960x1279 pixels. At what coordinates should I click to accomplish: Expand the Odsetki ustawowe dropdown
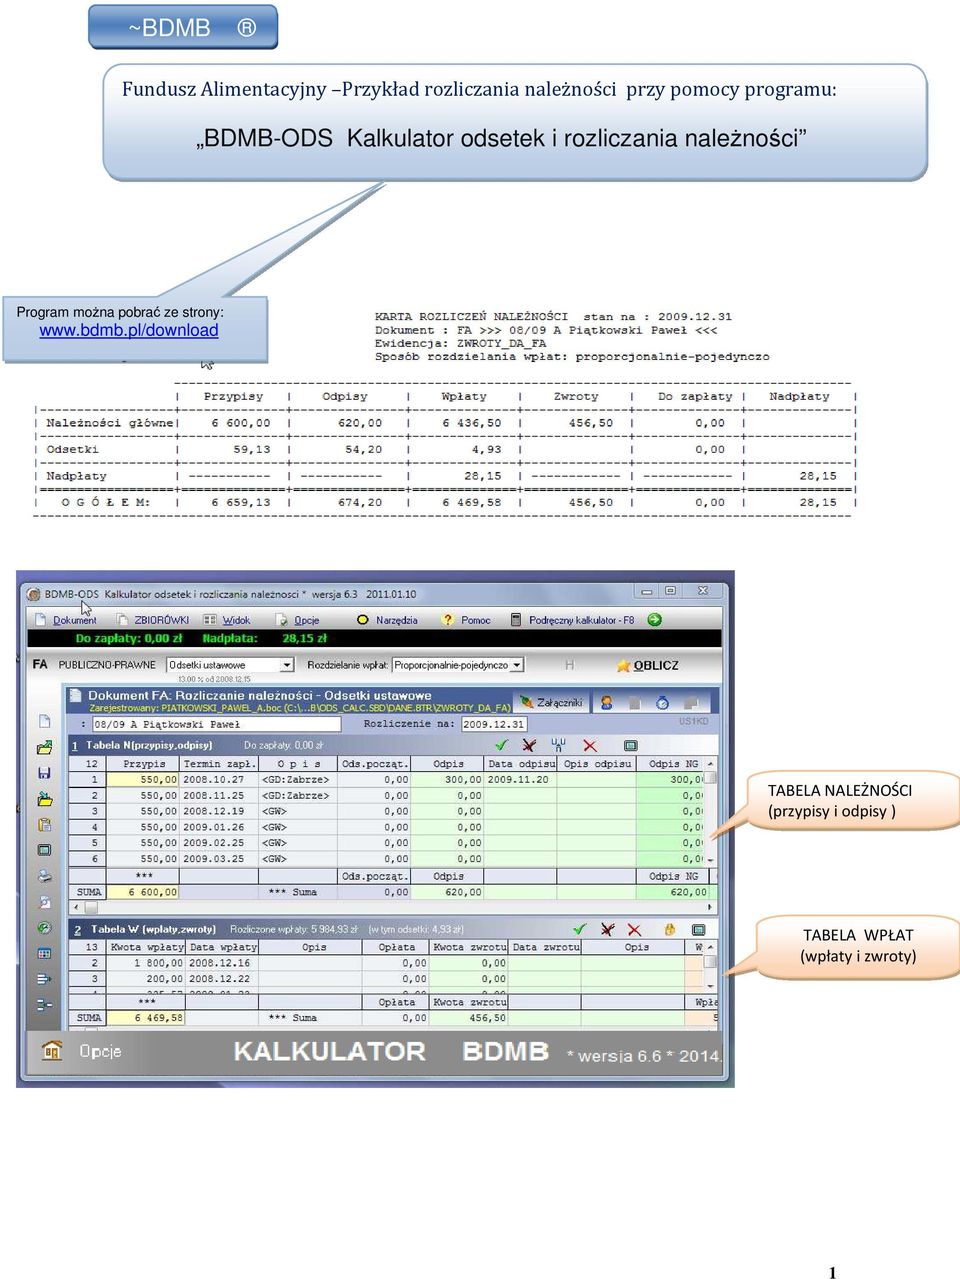point(287,665)
